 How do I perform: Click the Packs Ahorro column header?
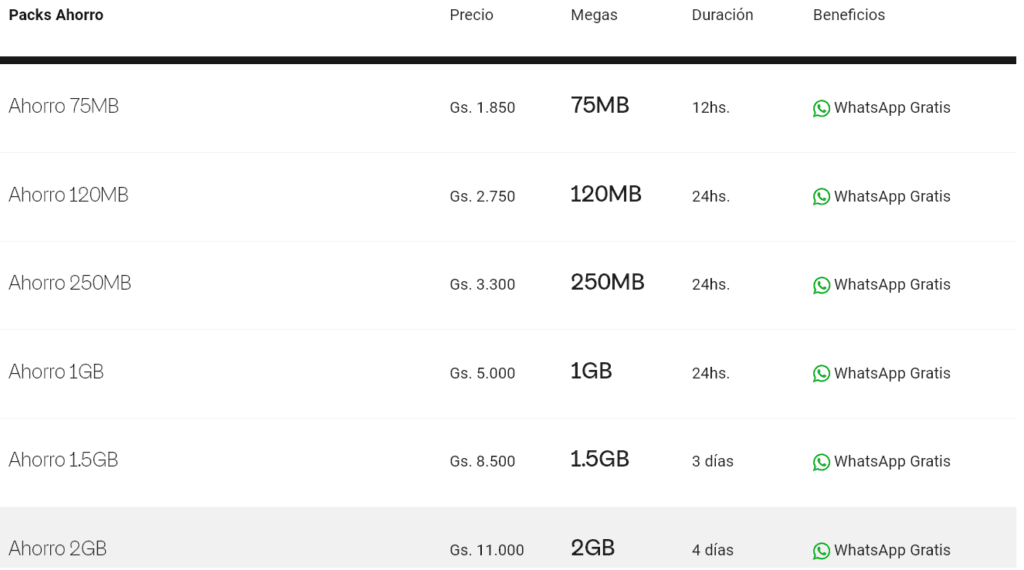pyautogui.click(x=56, y=15)
